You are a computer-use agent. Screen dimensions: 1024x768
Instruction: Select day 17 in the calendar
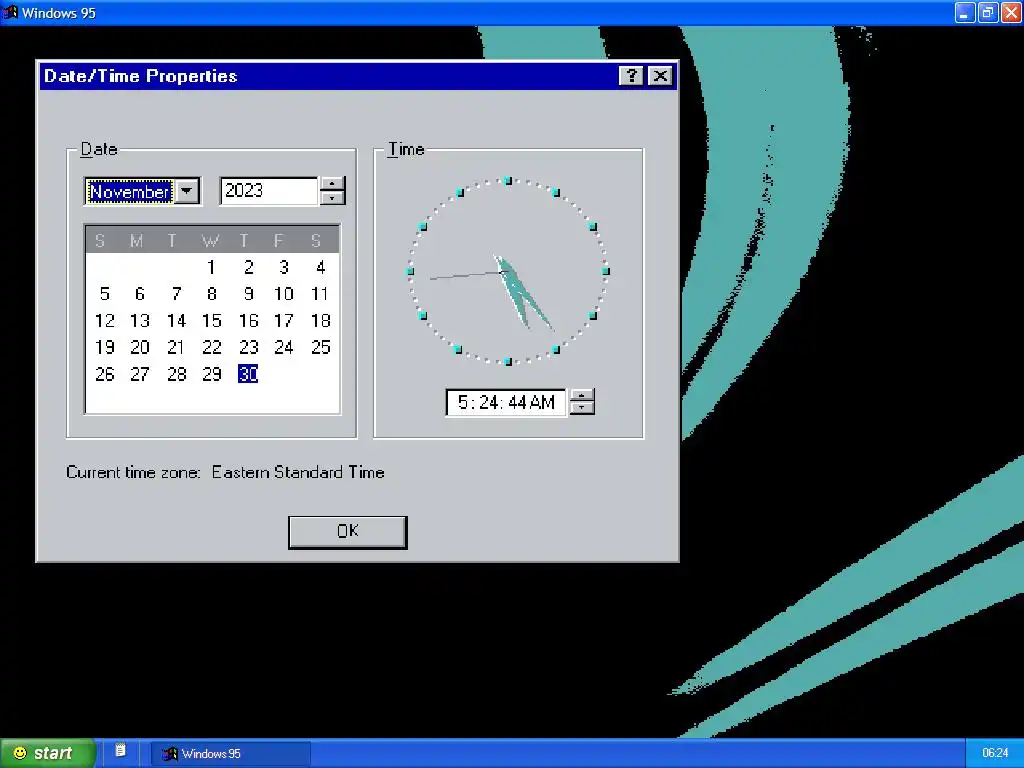pos(283,321)
